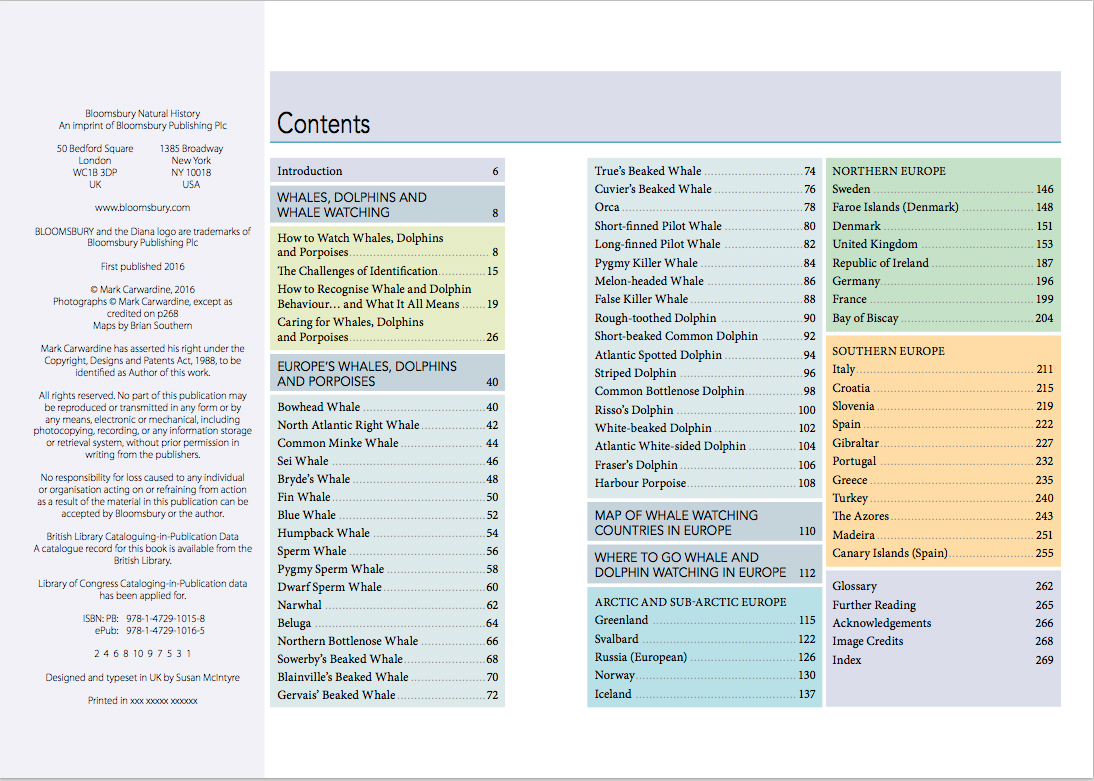The image size is (1094, 781).
Task: Open the Gibraltar entry
Action: [943, 443]
